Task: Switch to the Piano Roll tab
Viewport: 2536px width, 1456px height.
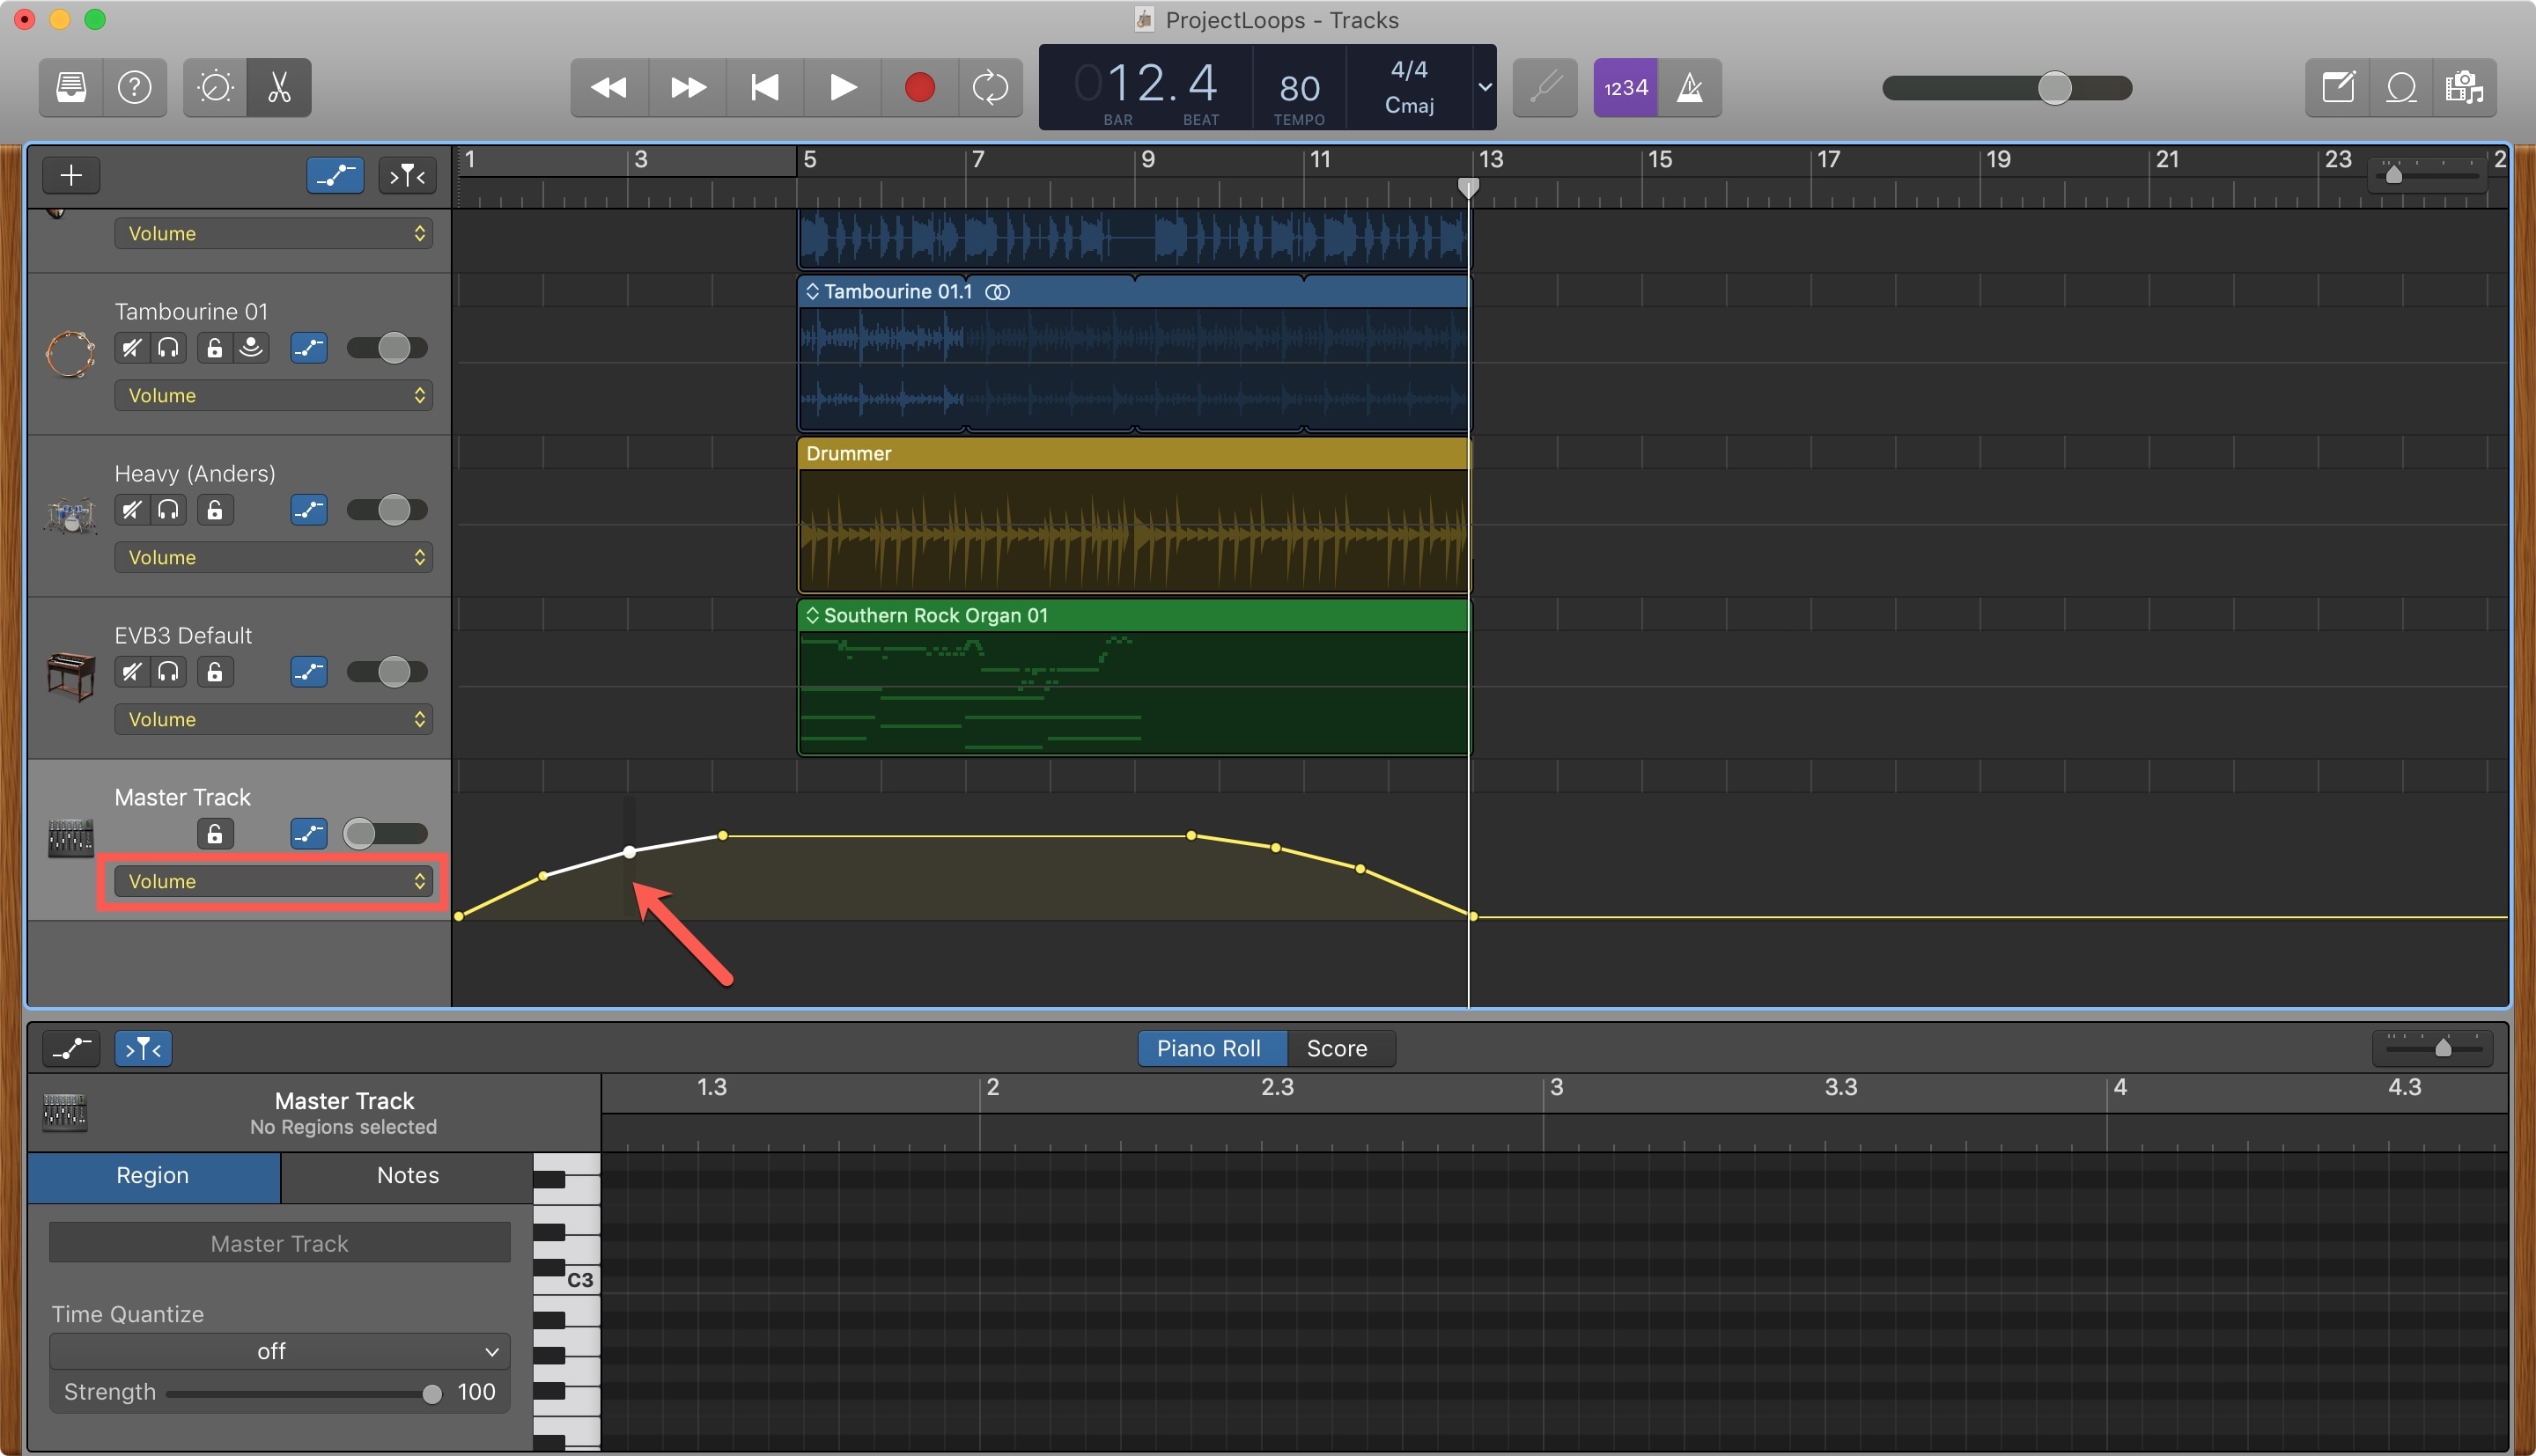Action: 1207,1048
